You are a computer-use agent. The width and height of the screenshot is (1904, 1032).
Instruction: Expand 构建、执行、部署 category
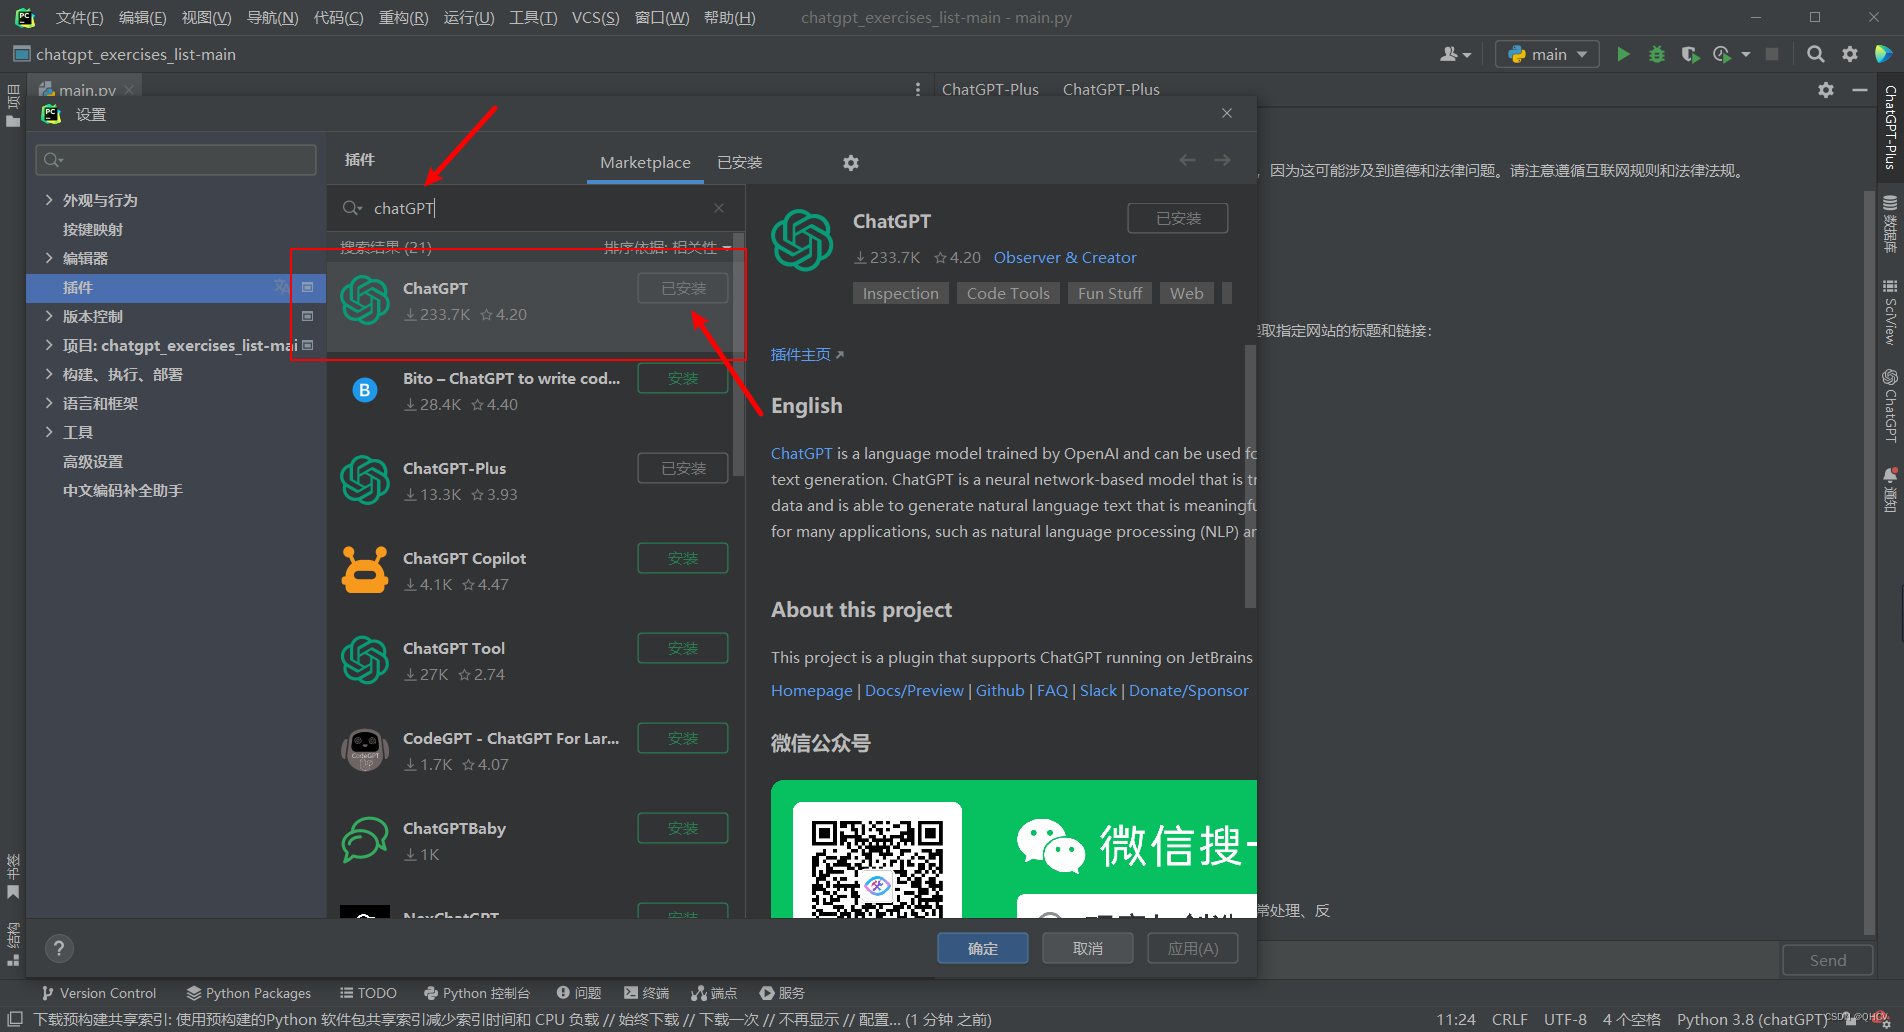point(49,374)
